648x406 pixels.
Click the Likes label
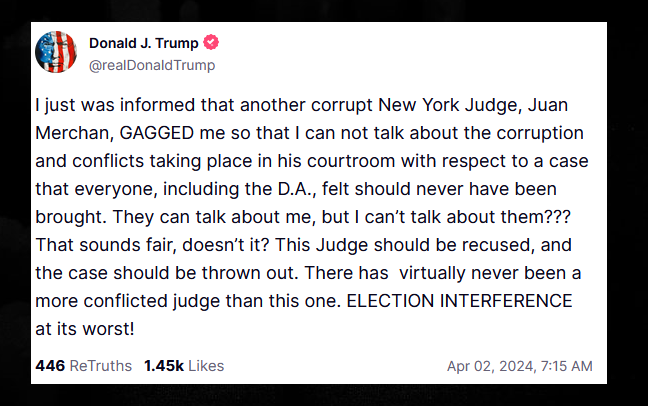click(206, 366)
